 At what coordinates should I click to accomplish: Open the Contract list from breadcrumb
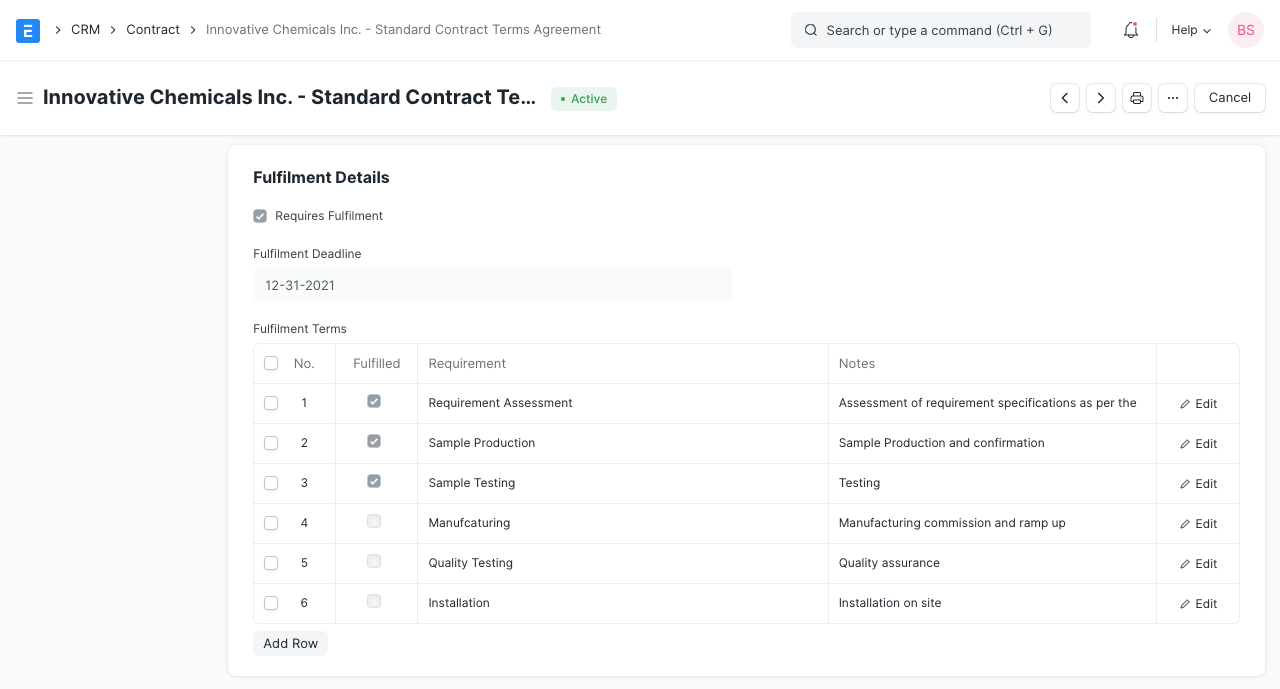click(x=152, y=29)
